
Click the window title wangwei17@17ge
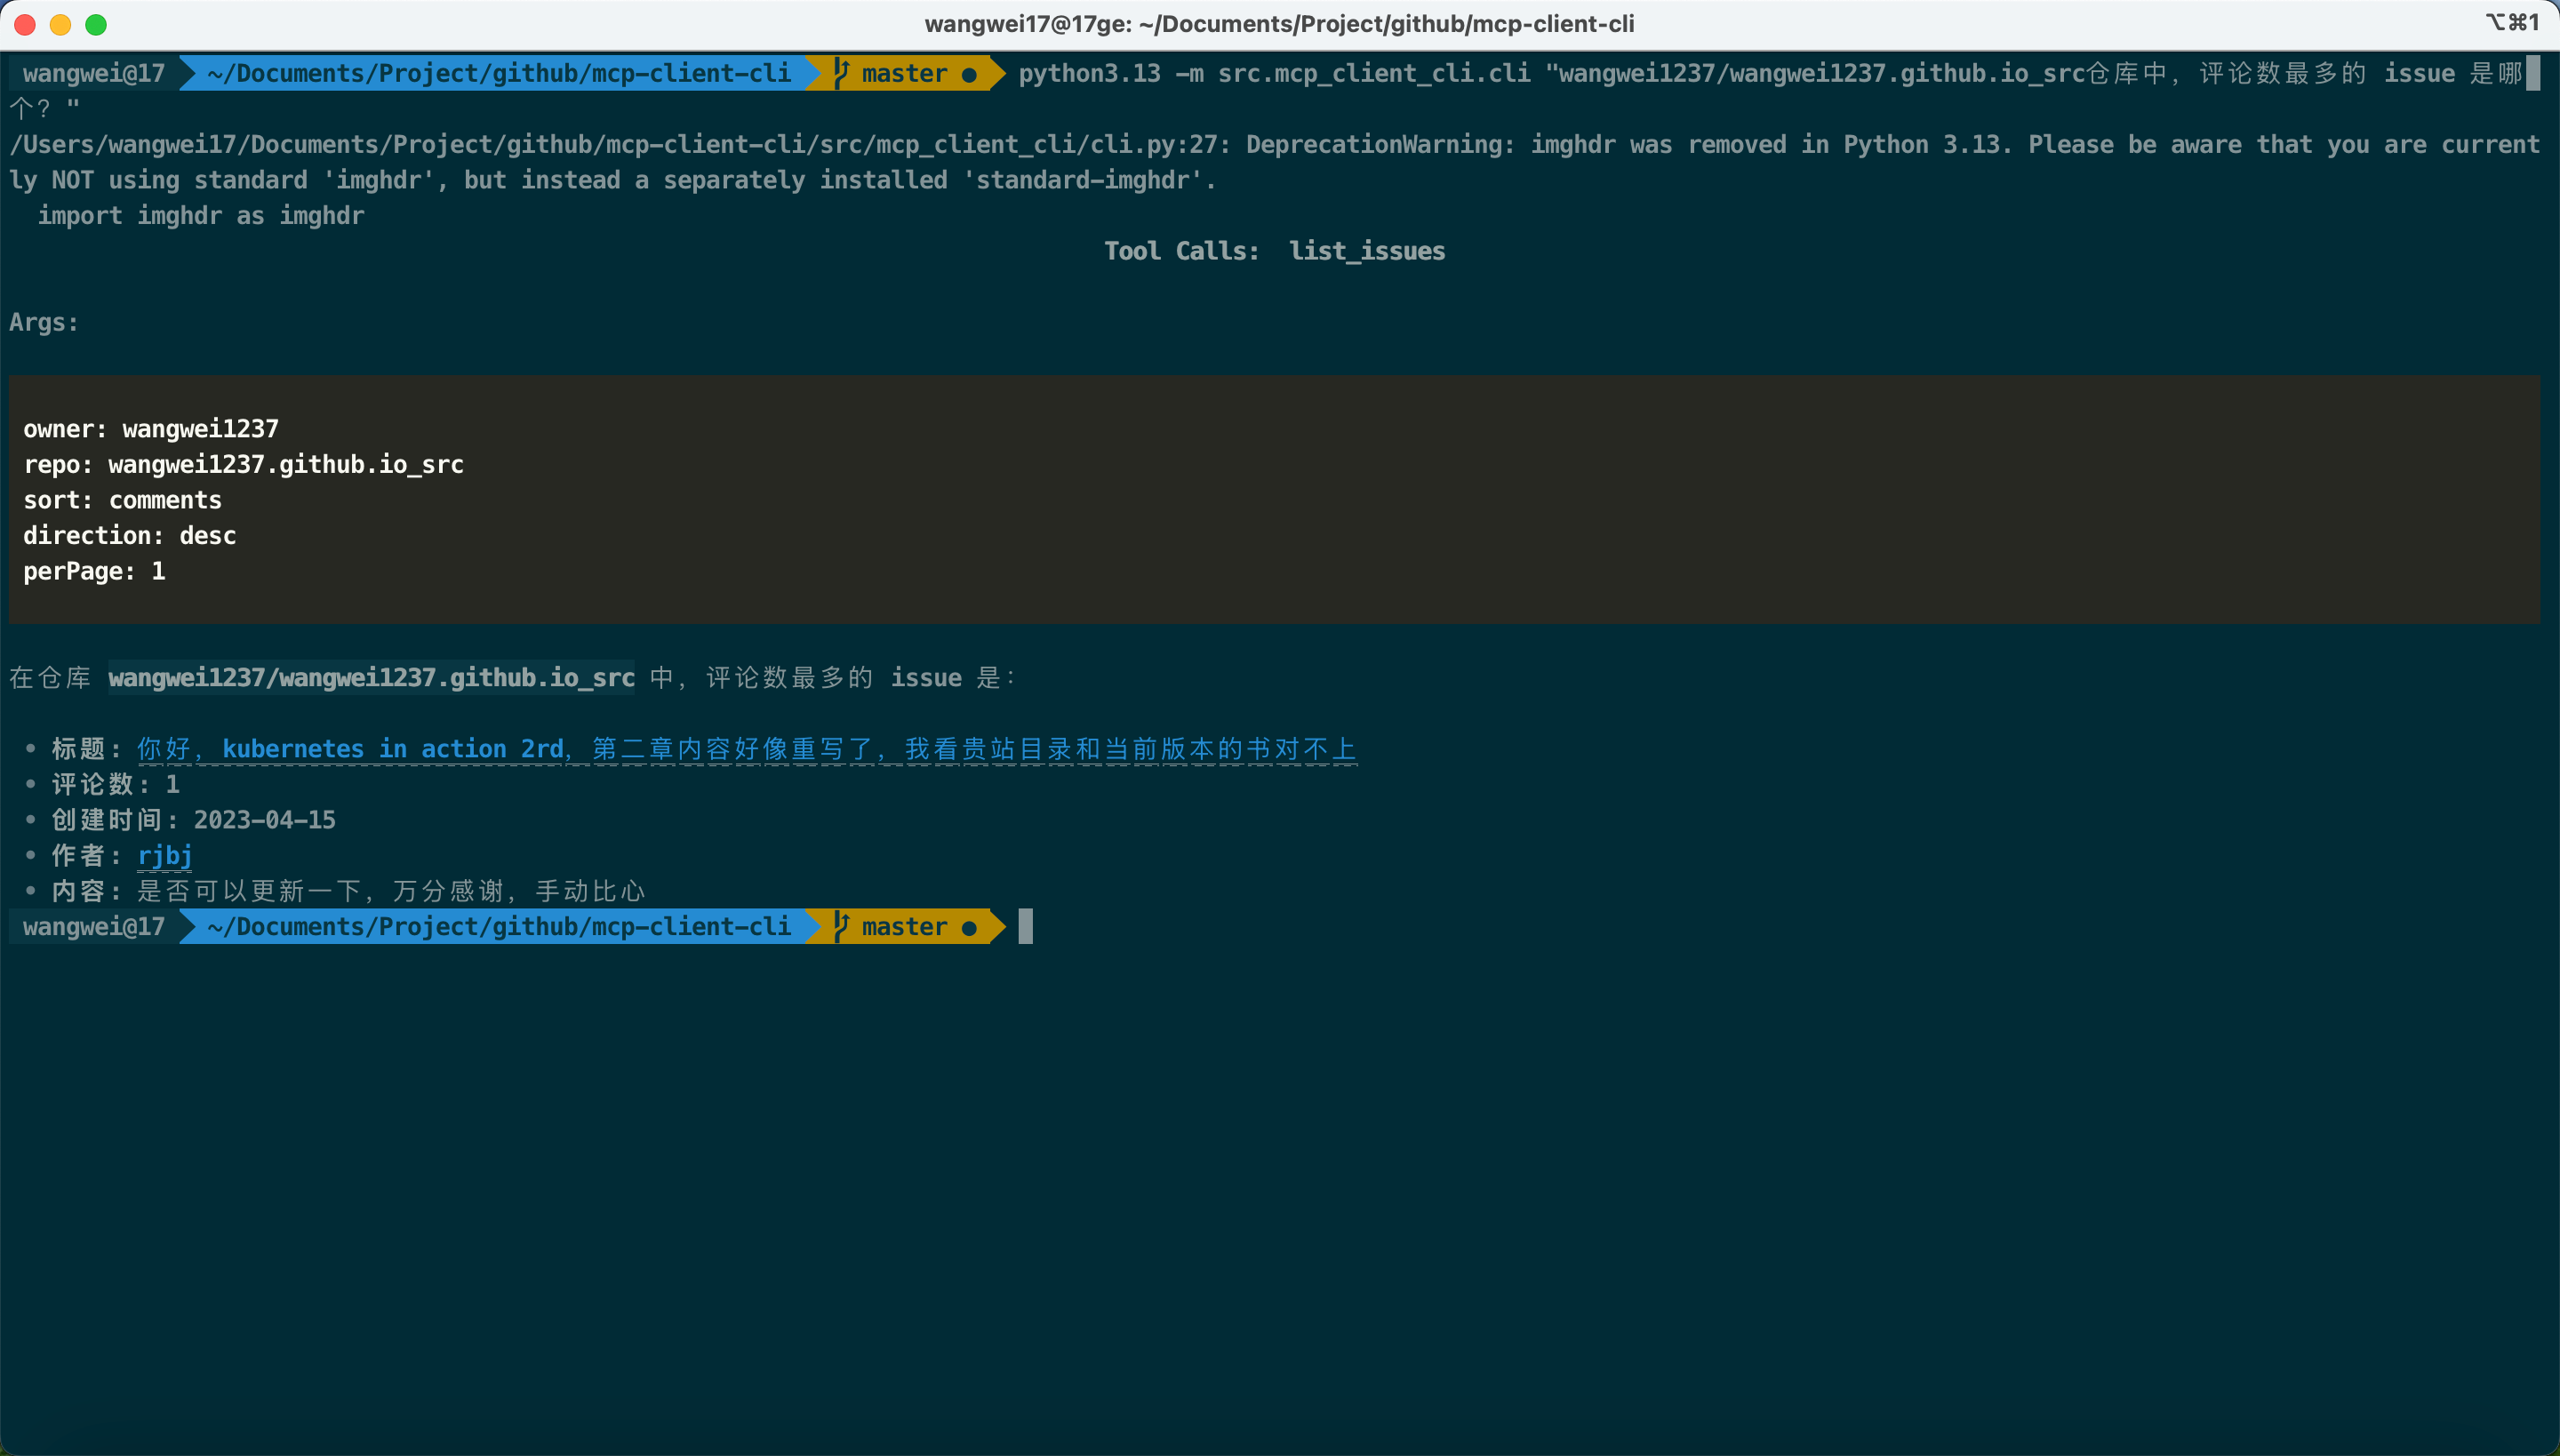pos(1279,24)
